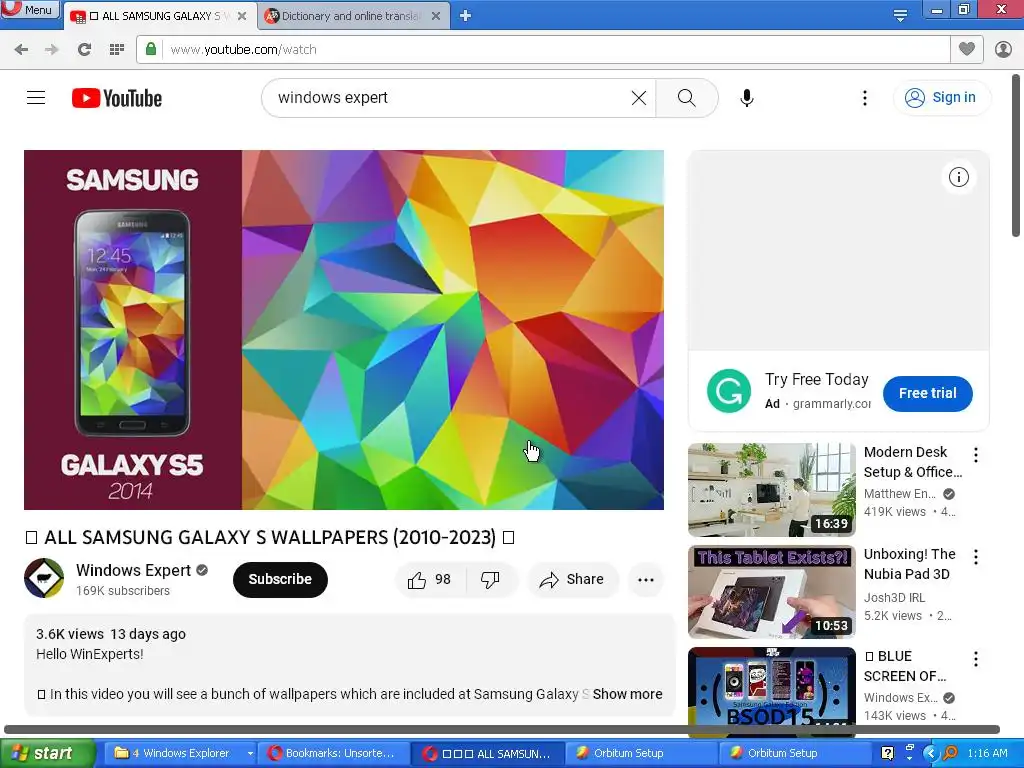Switch to the ALL SAMSUNG GALAXY tab
1024x768 pixels.
pos(159,16)
